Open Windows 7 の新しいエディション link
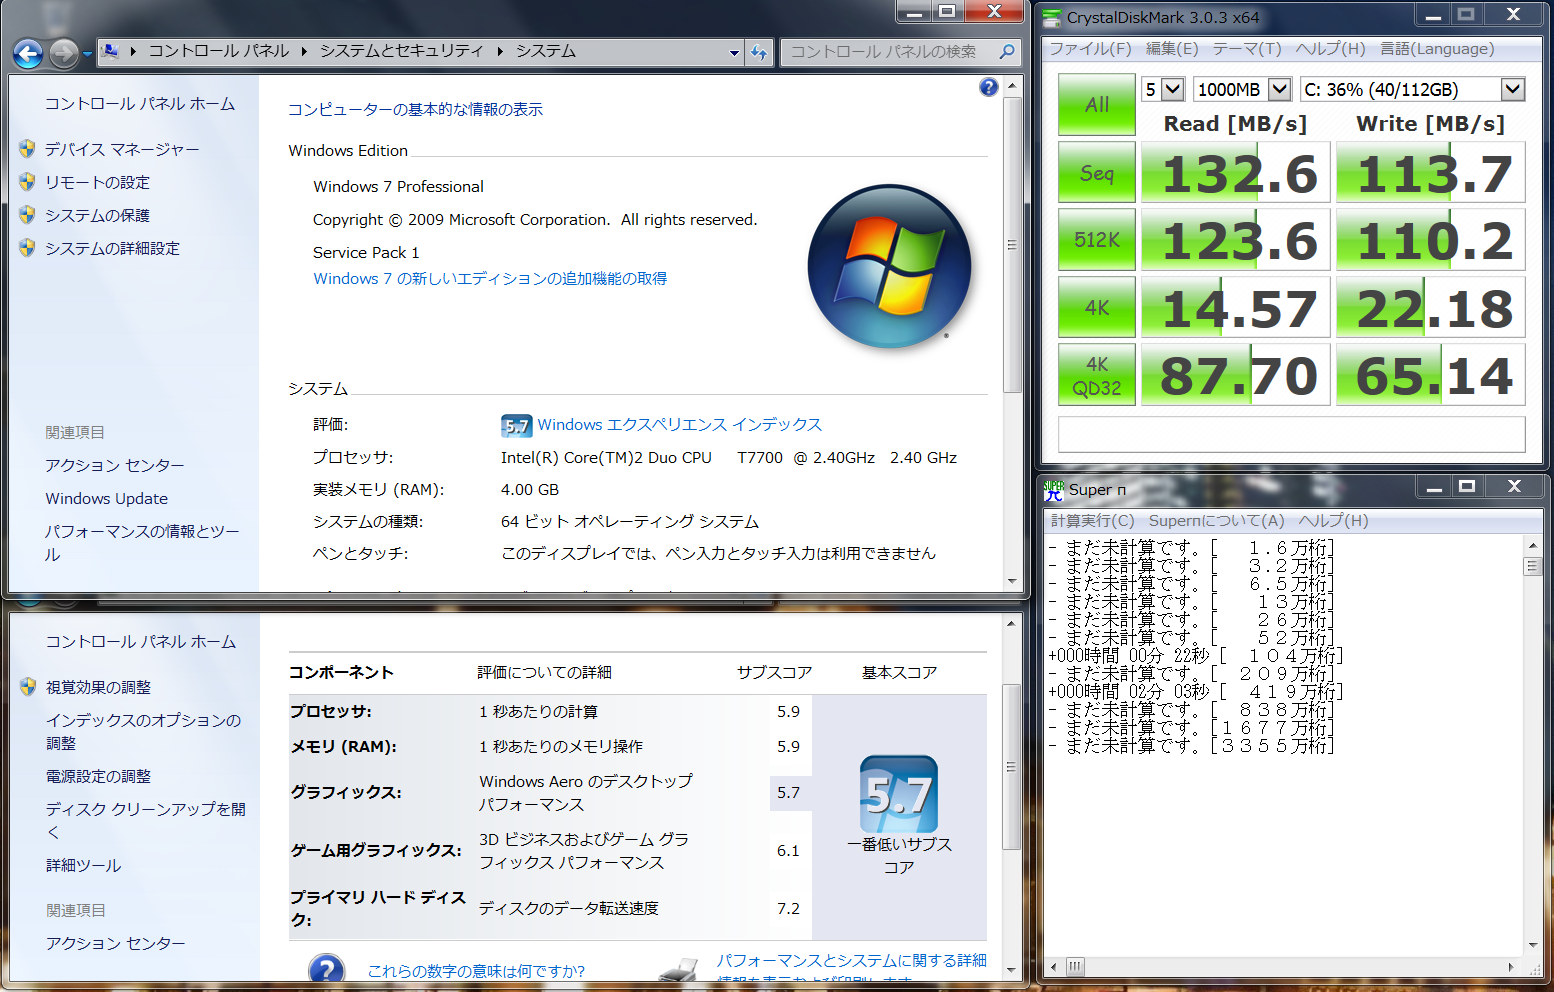Viewport: 1554px width, 992px height. pyautogui.click(x=490, y=279)
